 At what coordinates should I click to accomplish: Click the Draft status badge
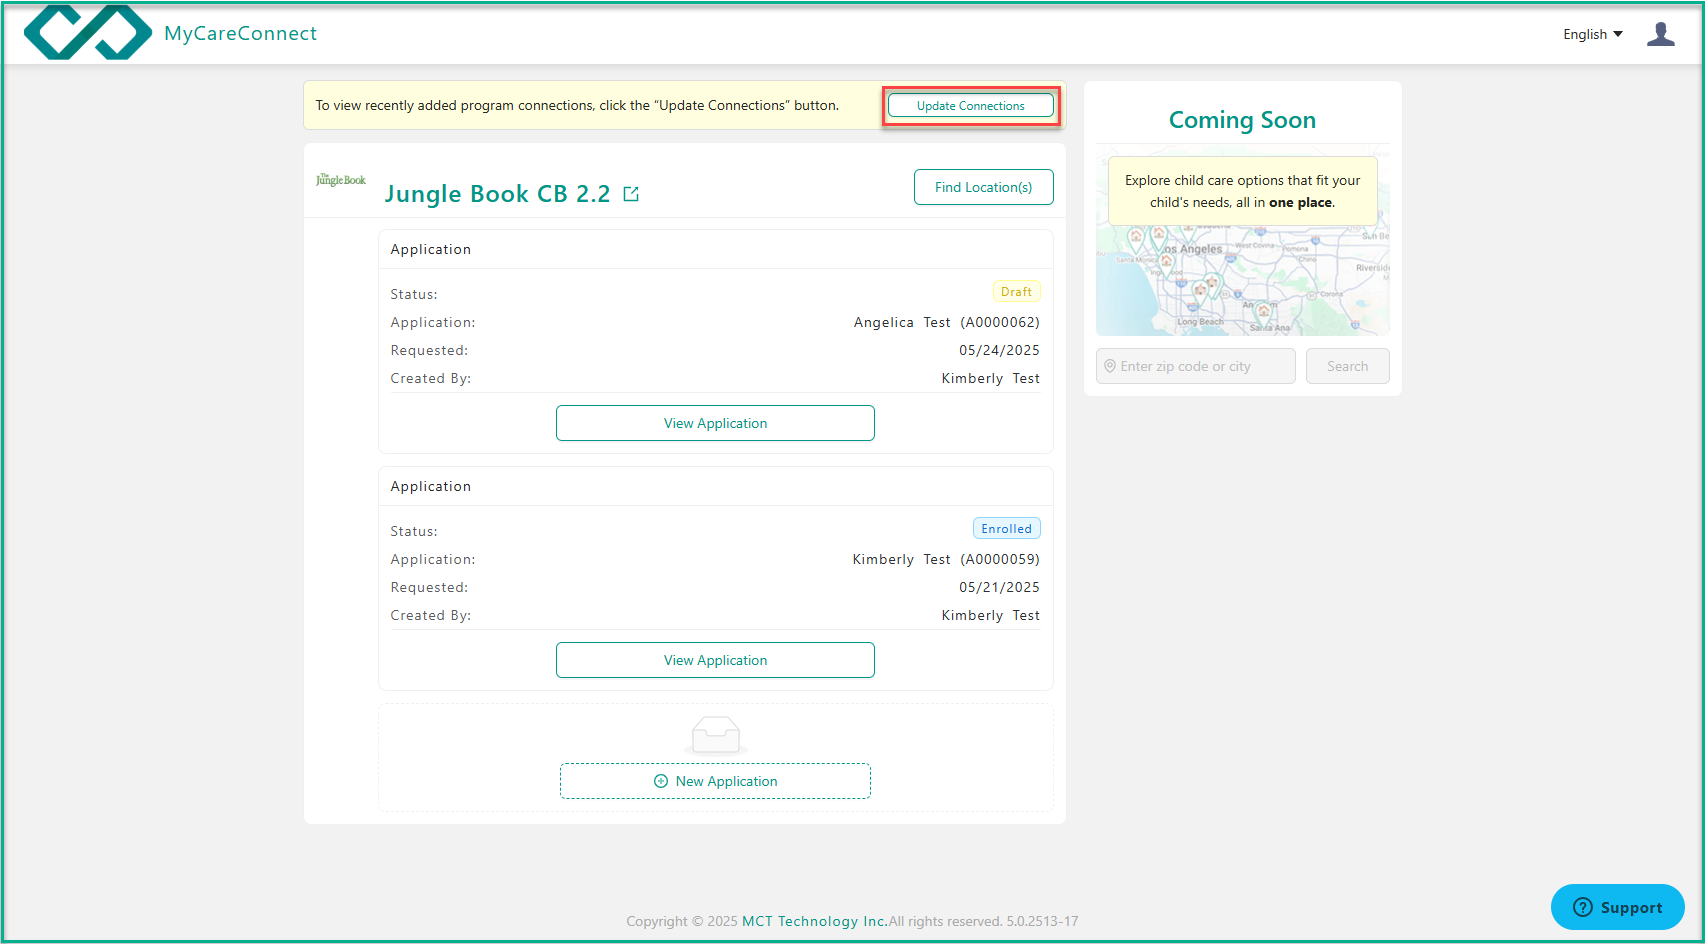point(1016,292)
